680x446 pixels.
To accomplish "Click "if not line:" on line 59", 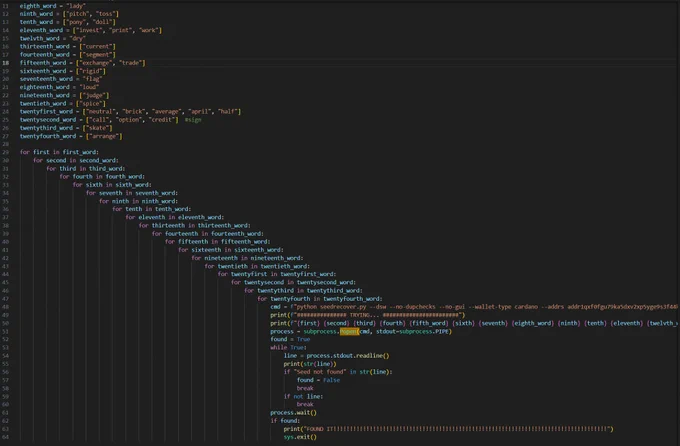I will [x=303, y=397].
